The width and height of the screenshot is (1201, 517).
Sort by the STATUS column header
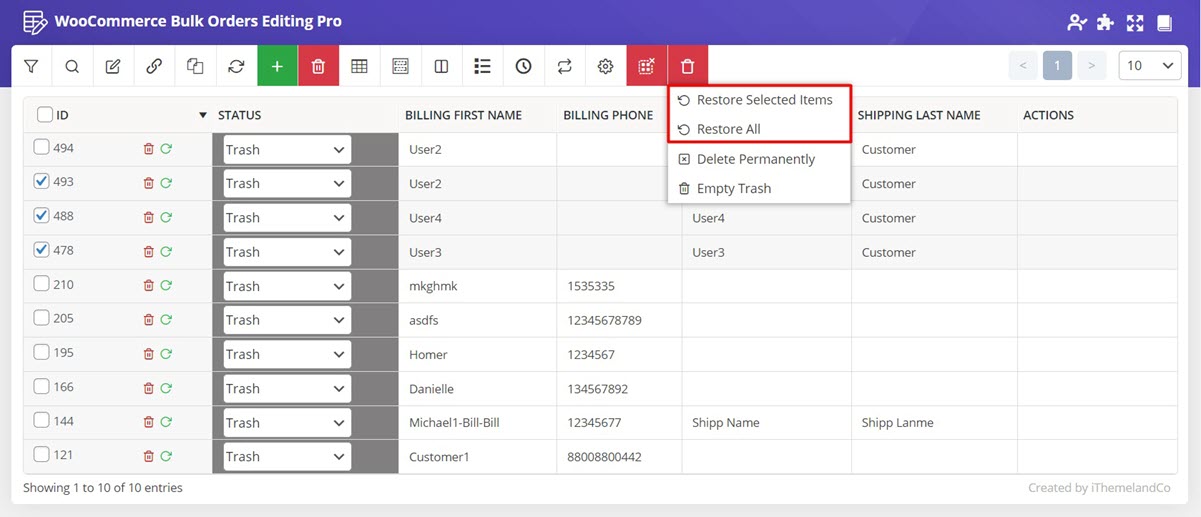(240, 115)
